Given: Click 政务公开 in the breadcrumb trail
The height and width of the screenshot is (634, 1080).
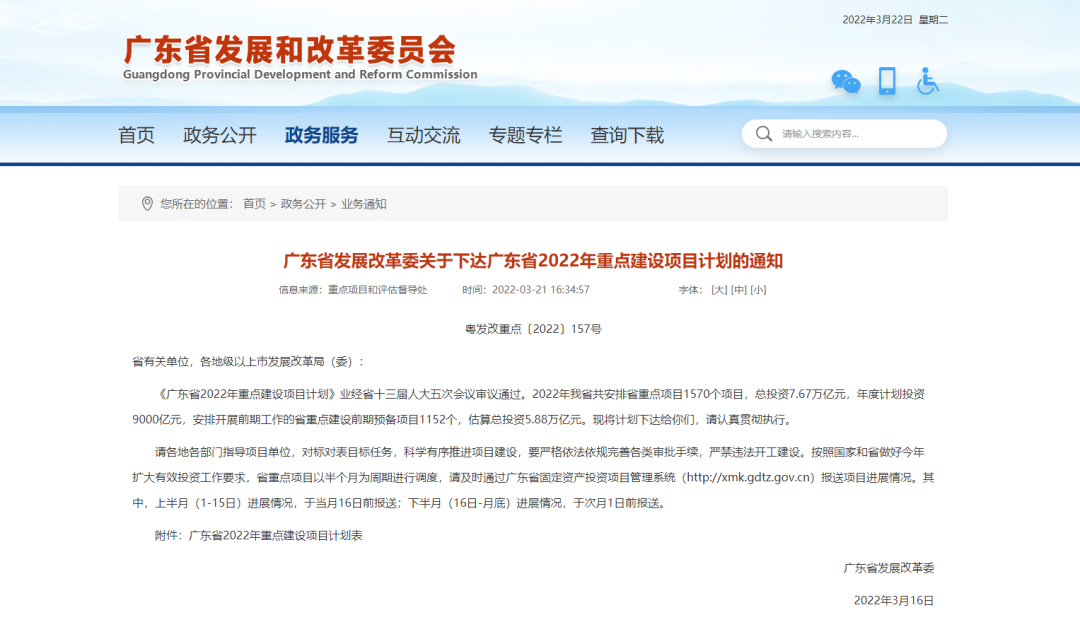Looking at the screenshot, I should coord(303,204).
